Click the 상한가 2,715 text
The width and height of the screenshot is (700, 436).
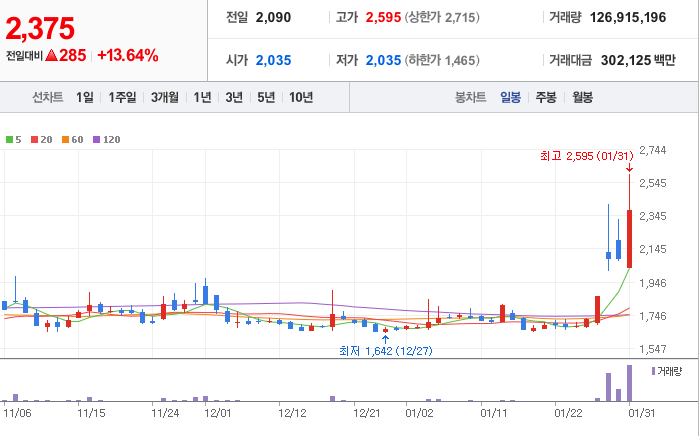click(x=442, y=17)
